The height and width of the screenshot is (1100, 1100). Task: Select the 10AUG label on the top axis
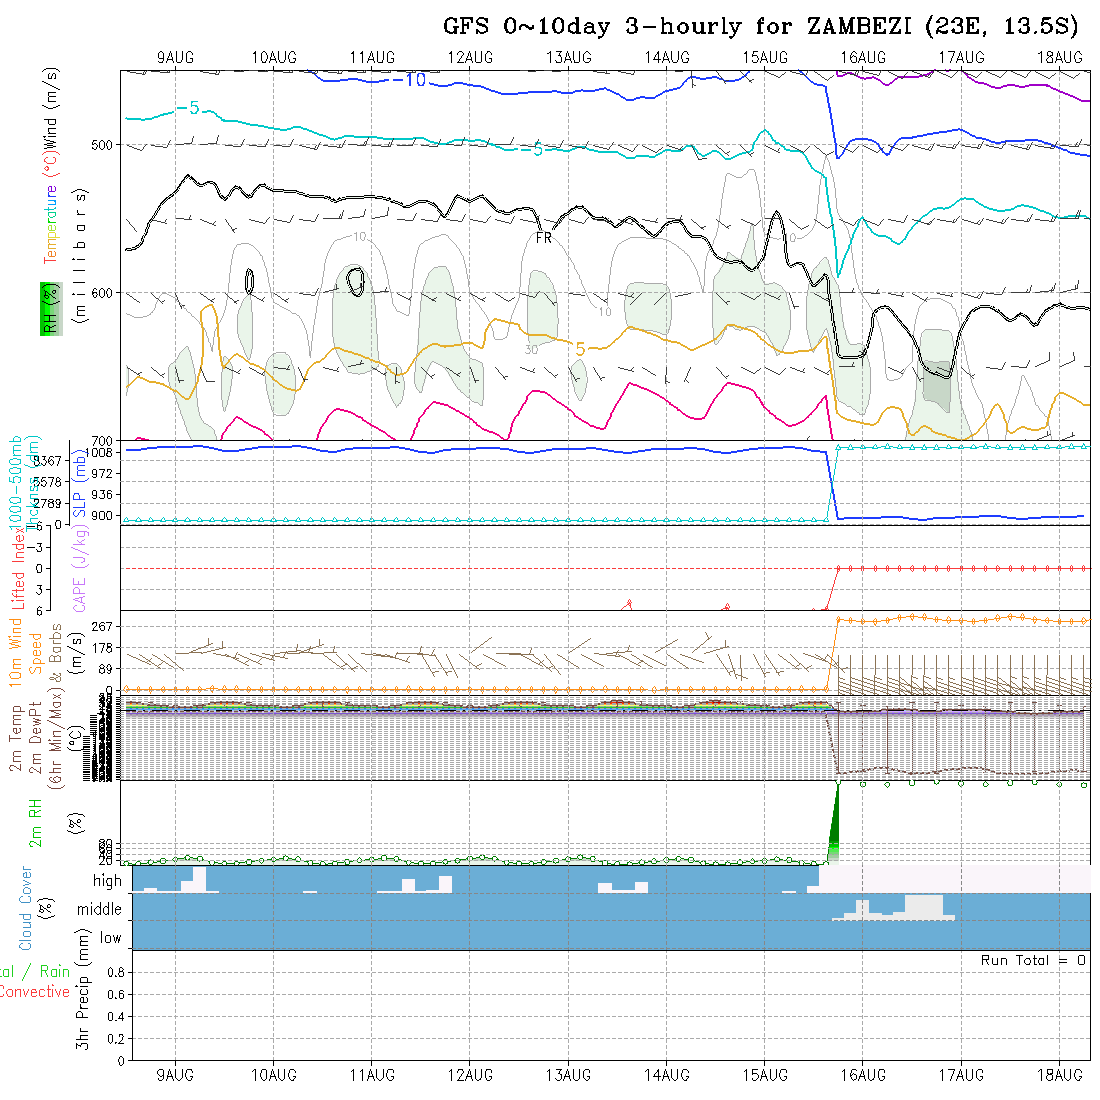[274, 58]
